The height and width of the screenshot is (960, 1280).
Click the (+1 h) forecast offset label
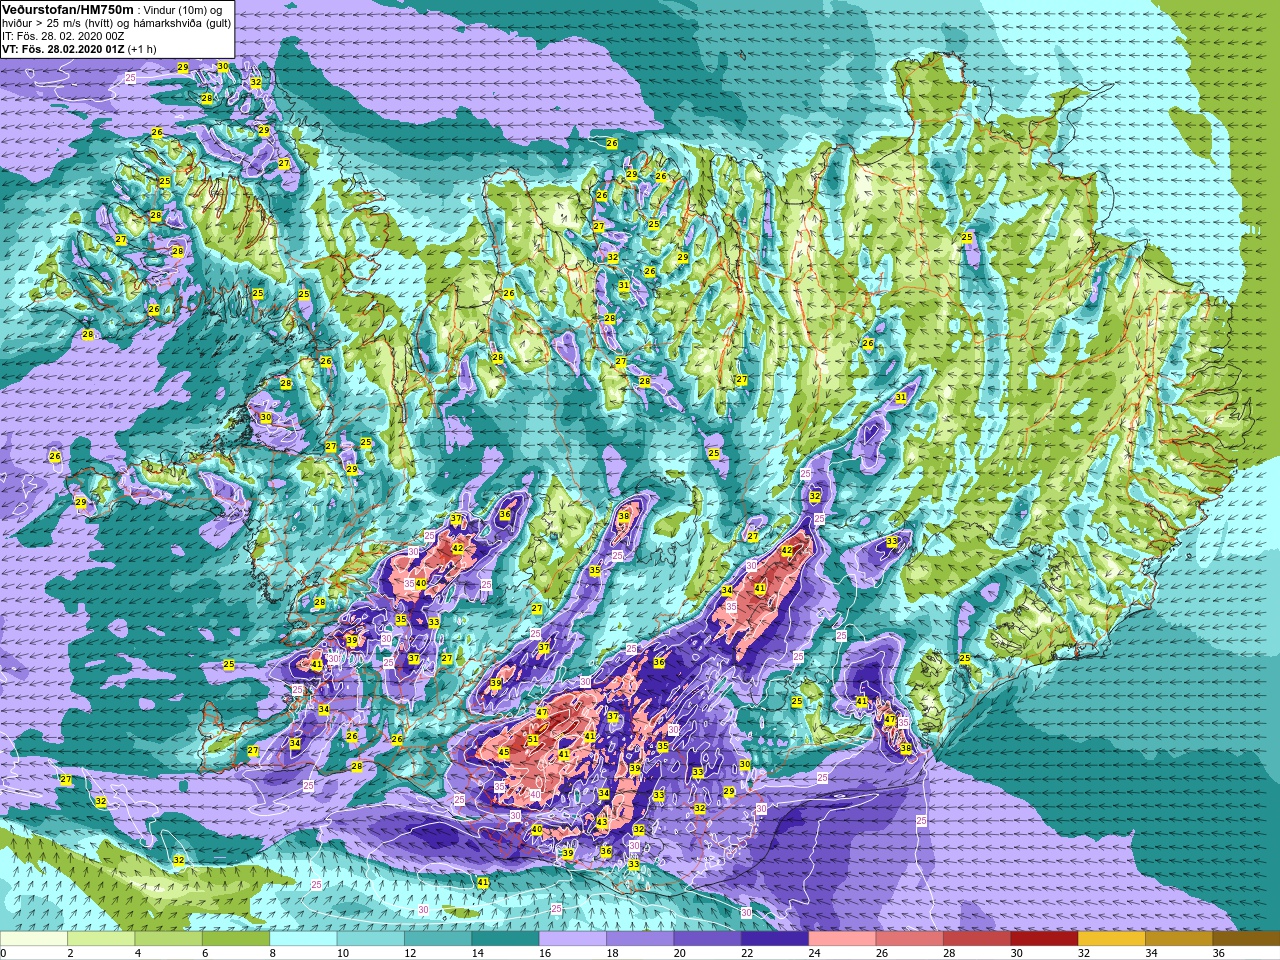click(144, 49)
